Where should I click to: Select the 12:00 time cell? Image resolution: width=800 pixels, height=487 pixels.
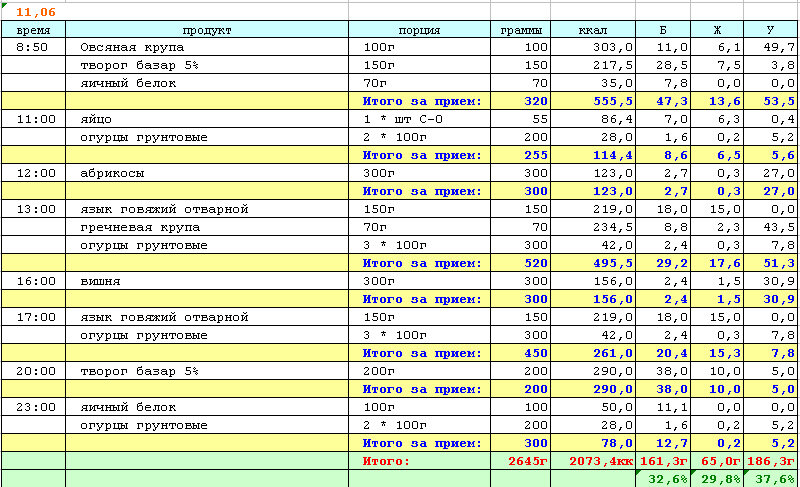tap(34, 173)
